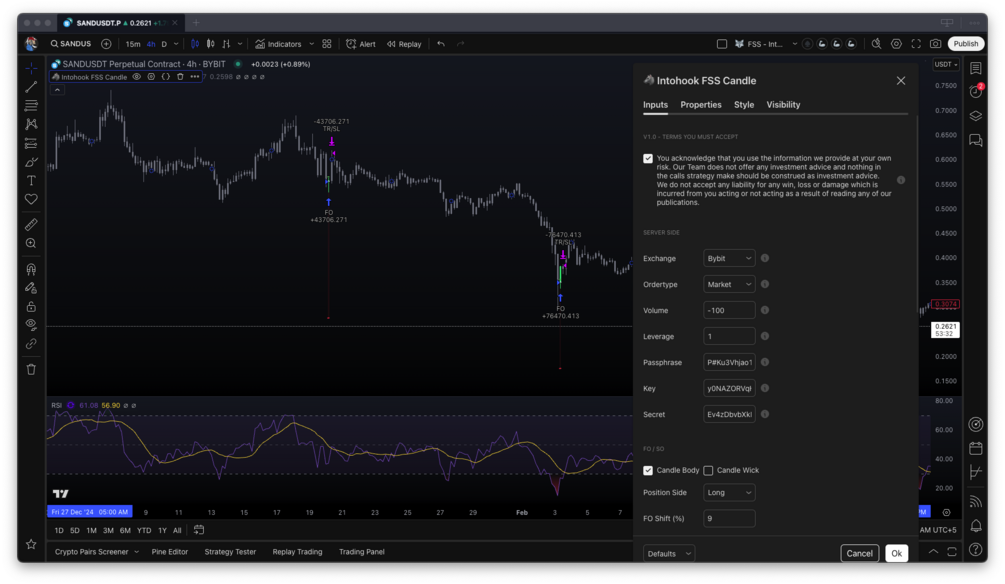Uncheck the Candle Body checkbox
This screenshot has width=1005, height=584.
point(648,471)
